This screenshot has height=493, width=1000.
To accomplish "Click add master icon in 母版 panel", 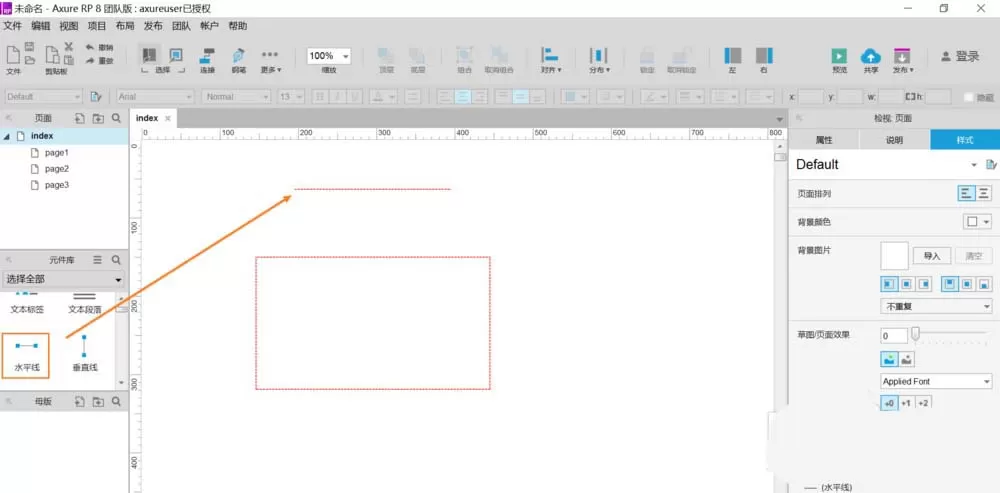I will point(79,402).
